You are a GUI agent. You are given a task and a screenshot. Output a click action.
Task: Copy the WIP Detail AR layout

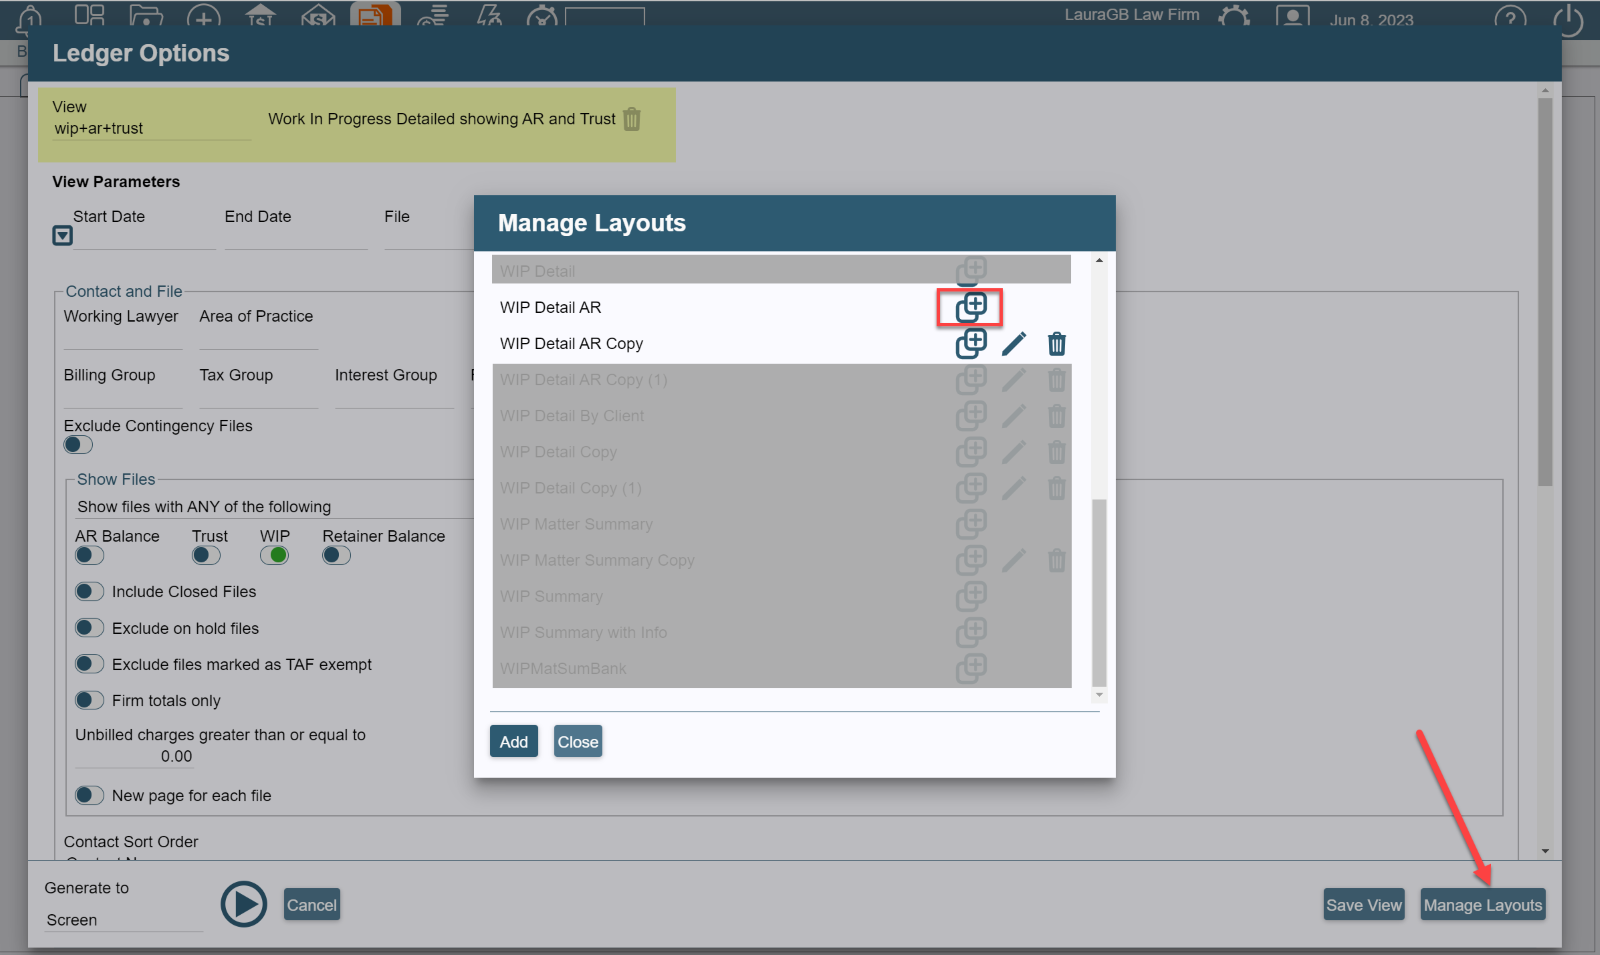971,307
